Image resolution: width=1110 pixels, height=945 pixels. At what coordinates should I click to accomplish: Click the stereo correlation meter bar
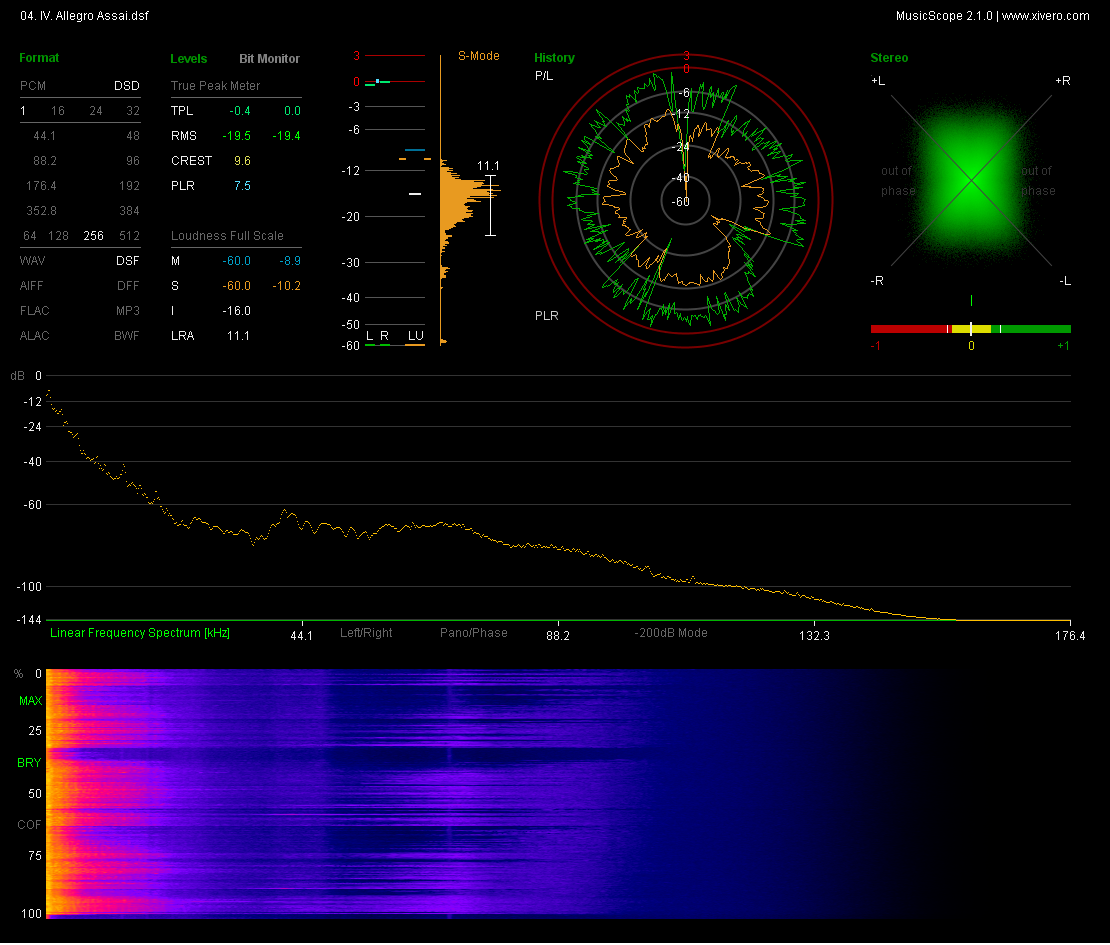point(970,329)
